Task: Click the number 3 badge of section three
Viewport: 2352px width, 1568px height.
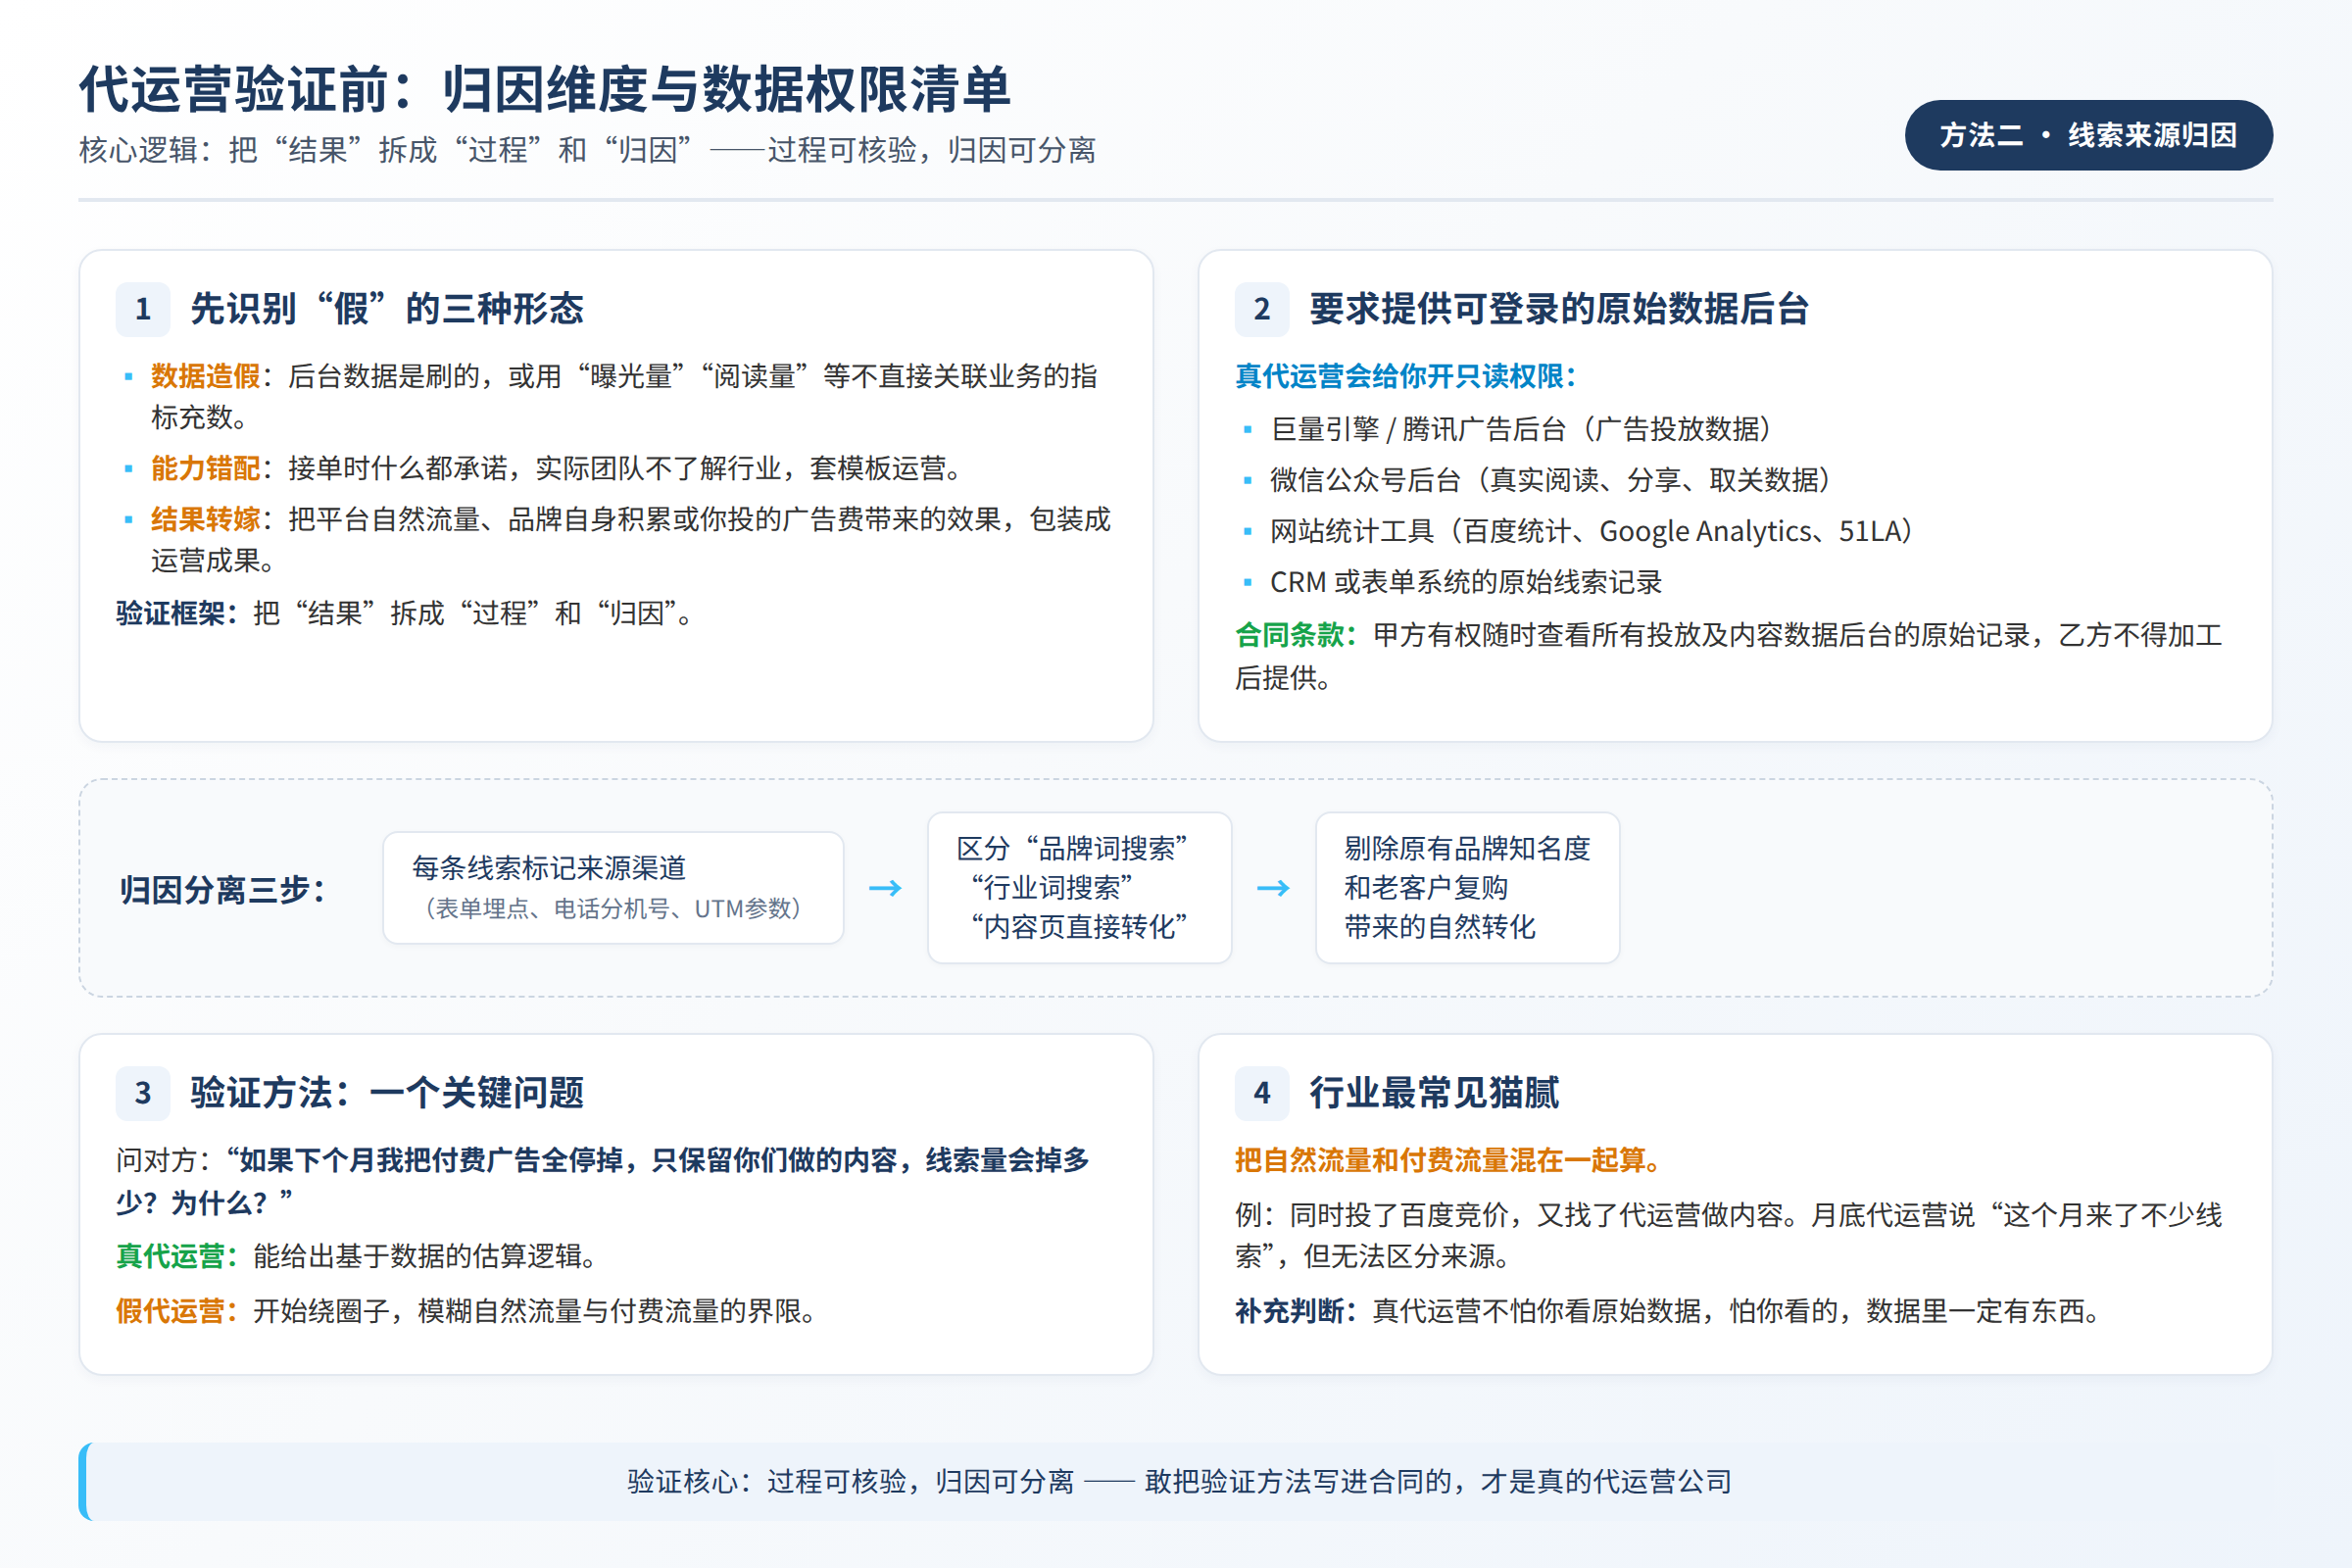Action: [x=143, y=1093]
